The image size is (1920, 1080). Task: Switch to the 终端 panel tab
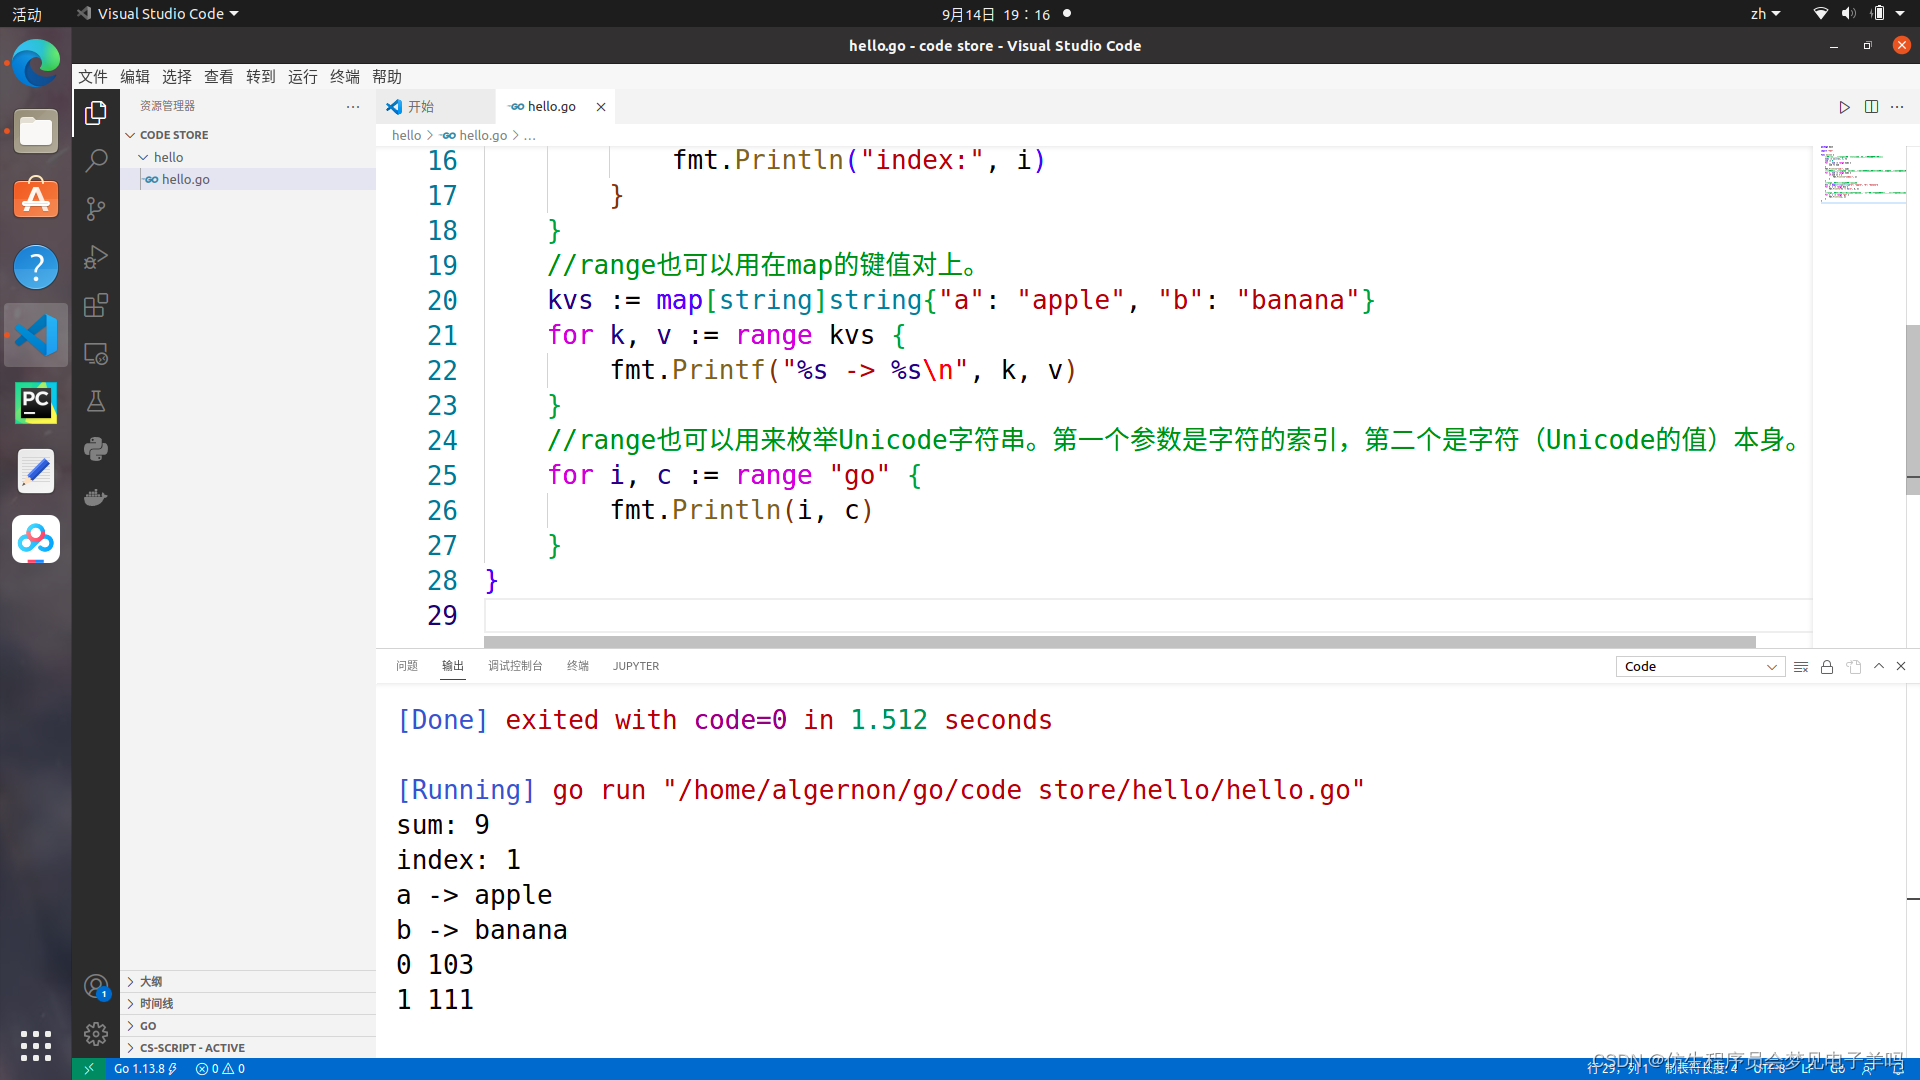tap(578, 666)
